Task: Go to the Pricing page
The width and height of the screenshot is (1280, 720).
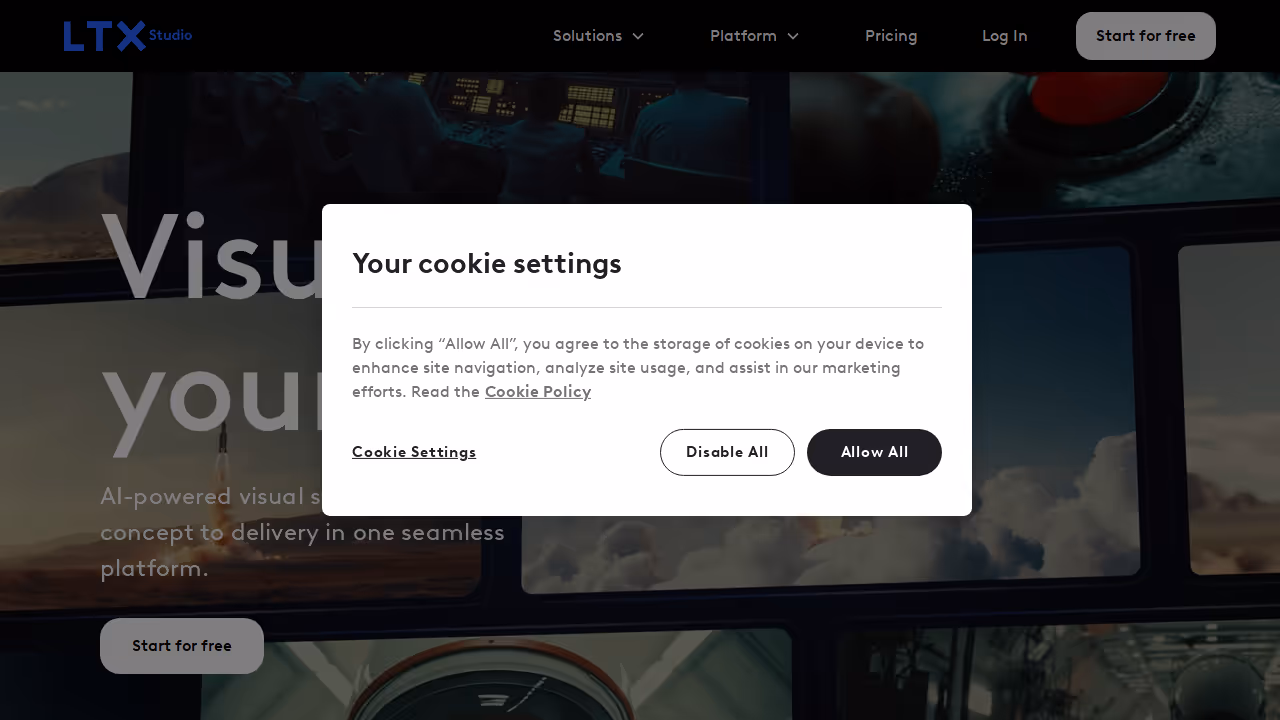Action: (x=891, y=36)
